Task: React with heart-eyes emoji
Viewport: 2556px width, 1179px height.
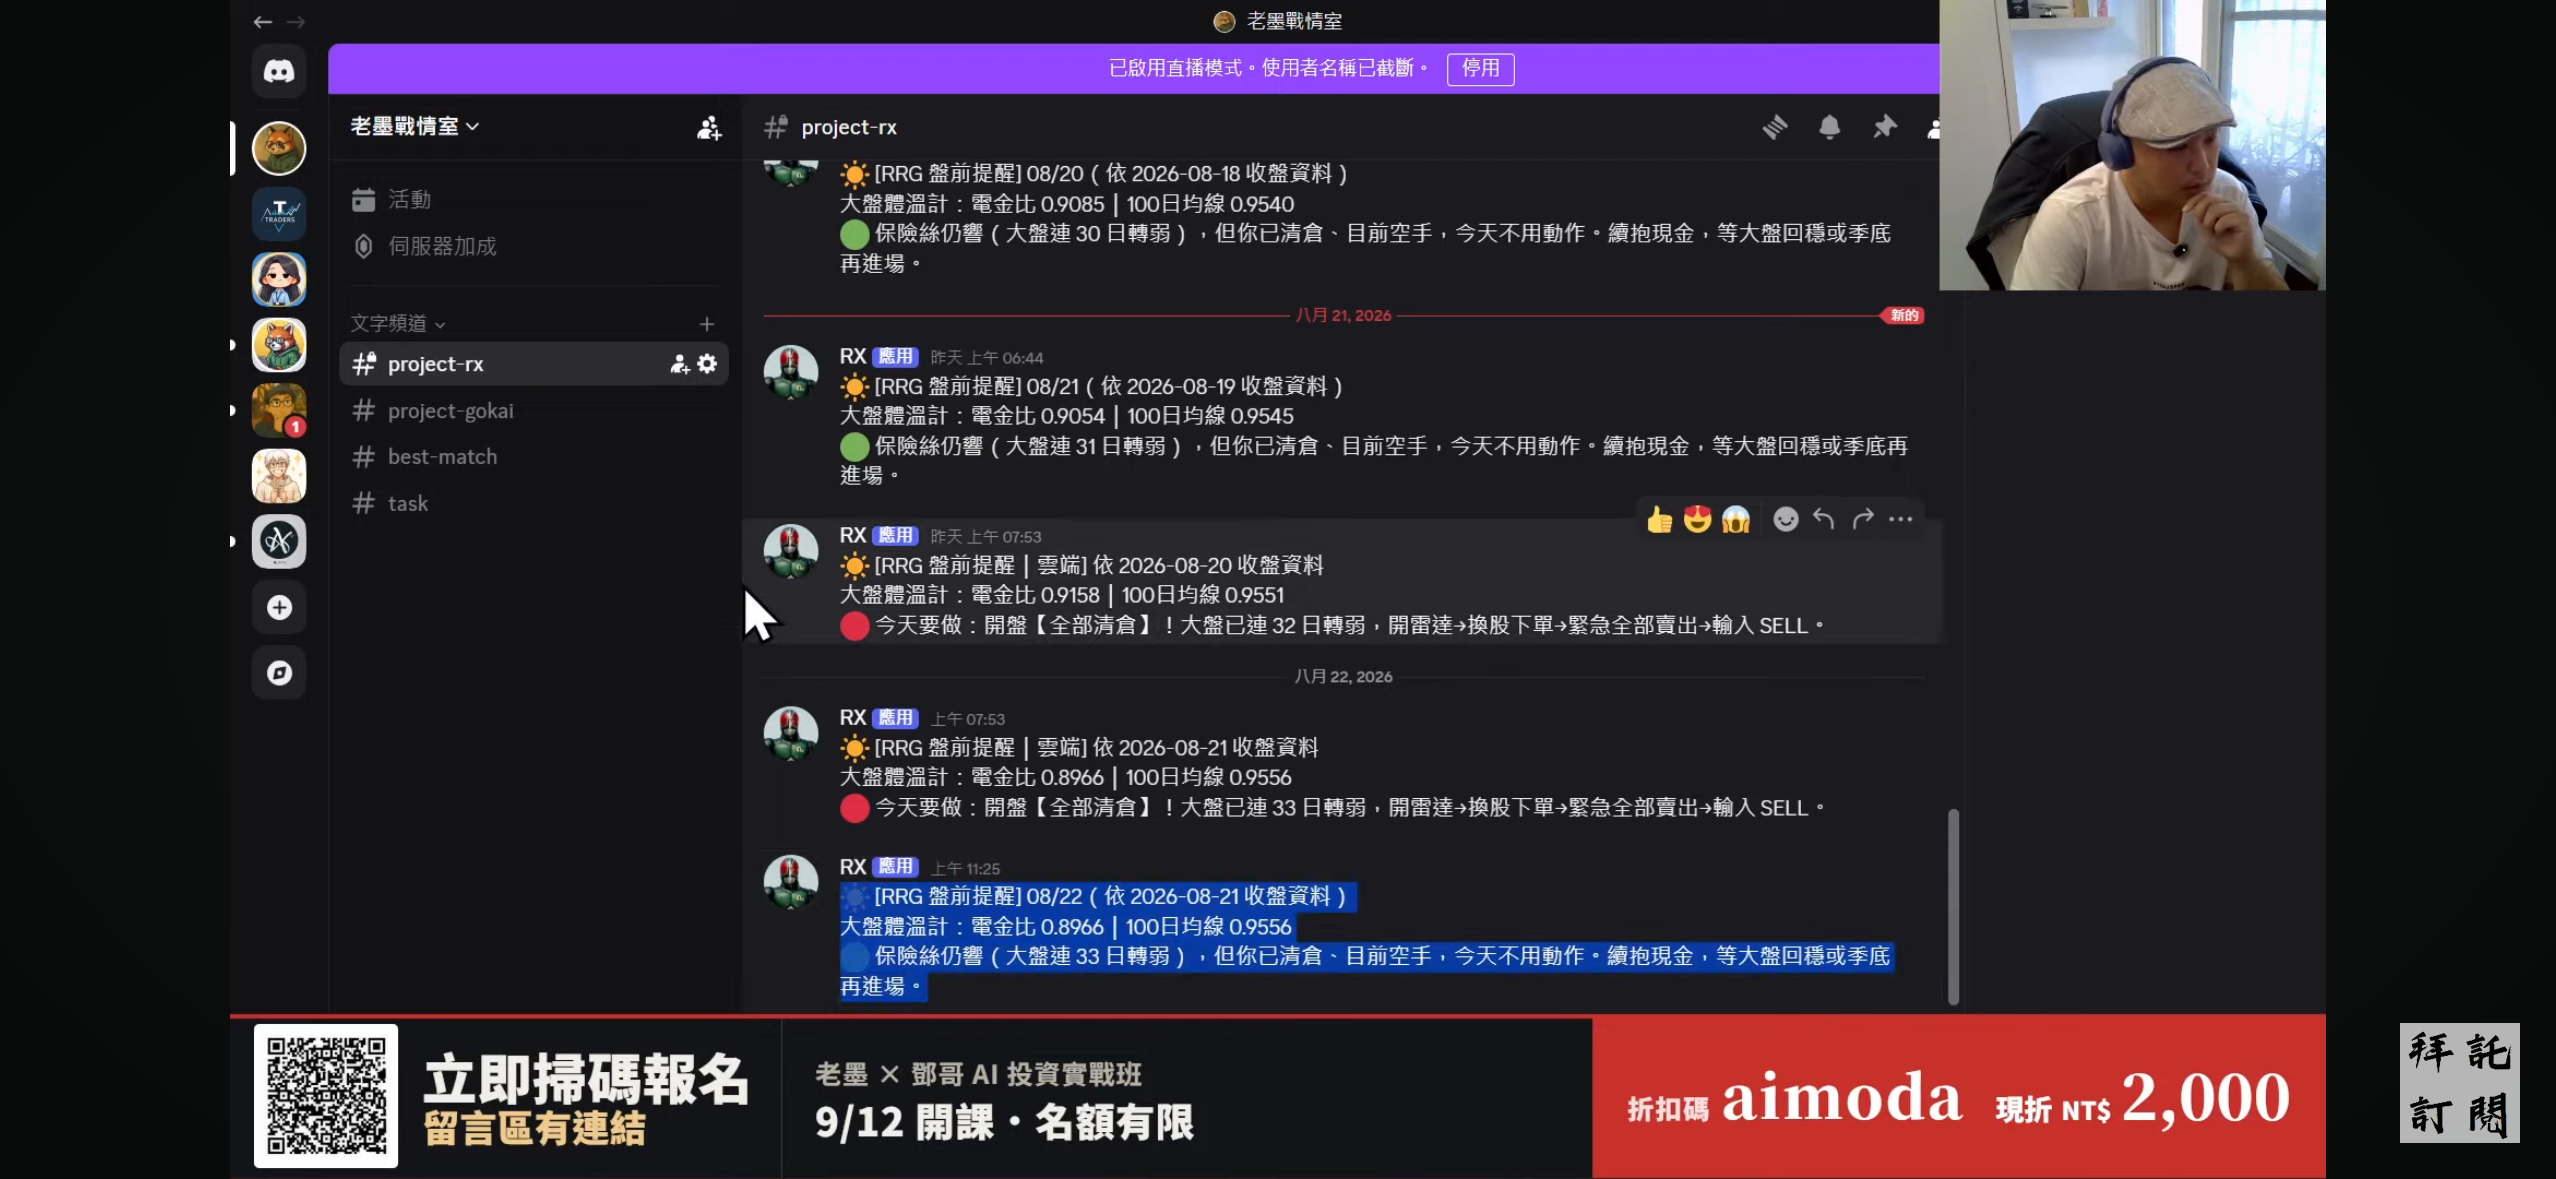Action: click(1697, 519)
